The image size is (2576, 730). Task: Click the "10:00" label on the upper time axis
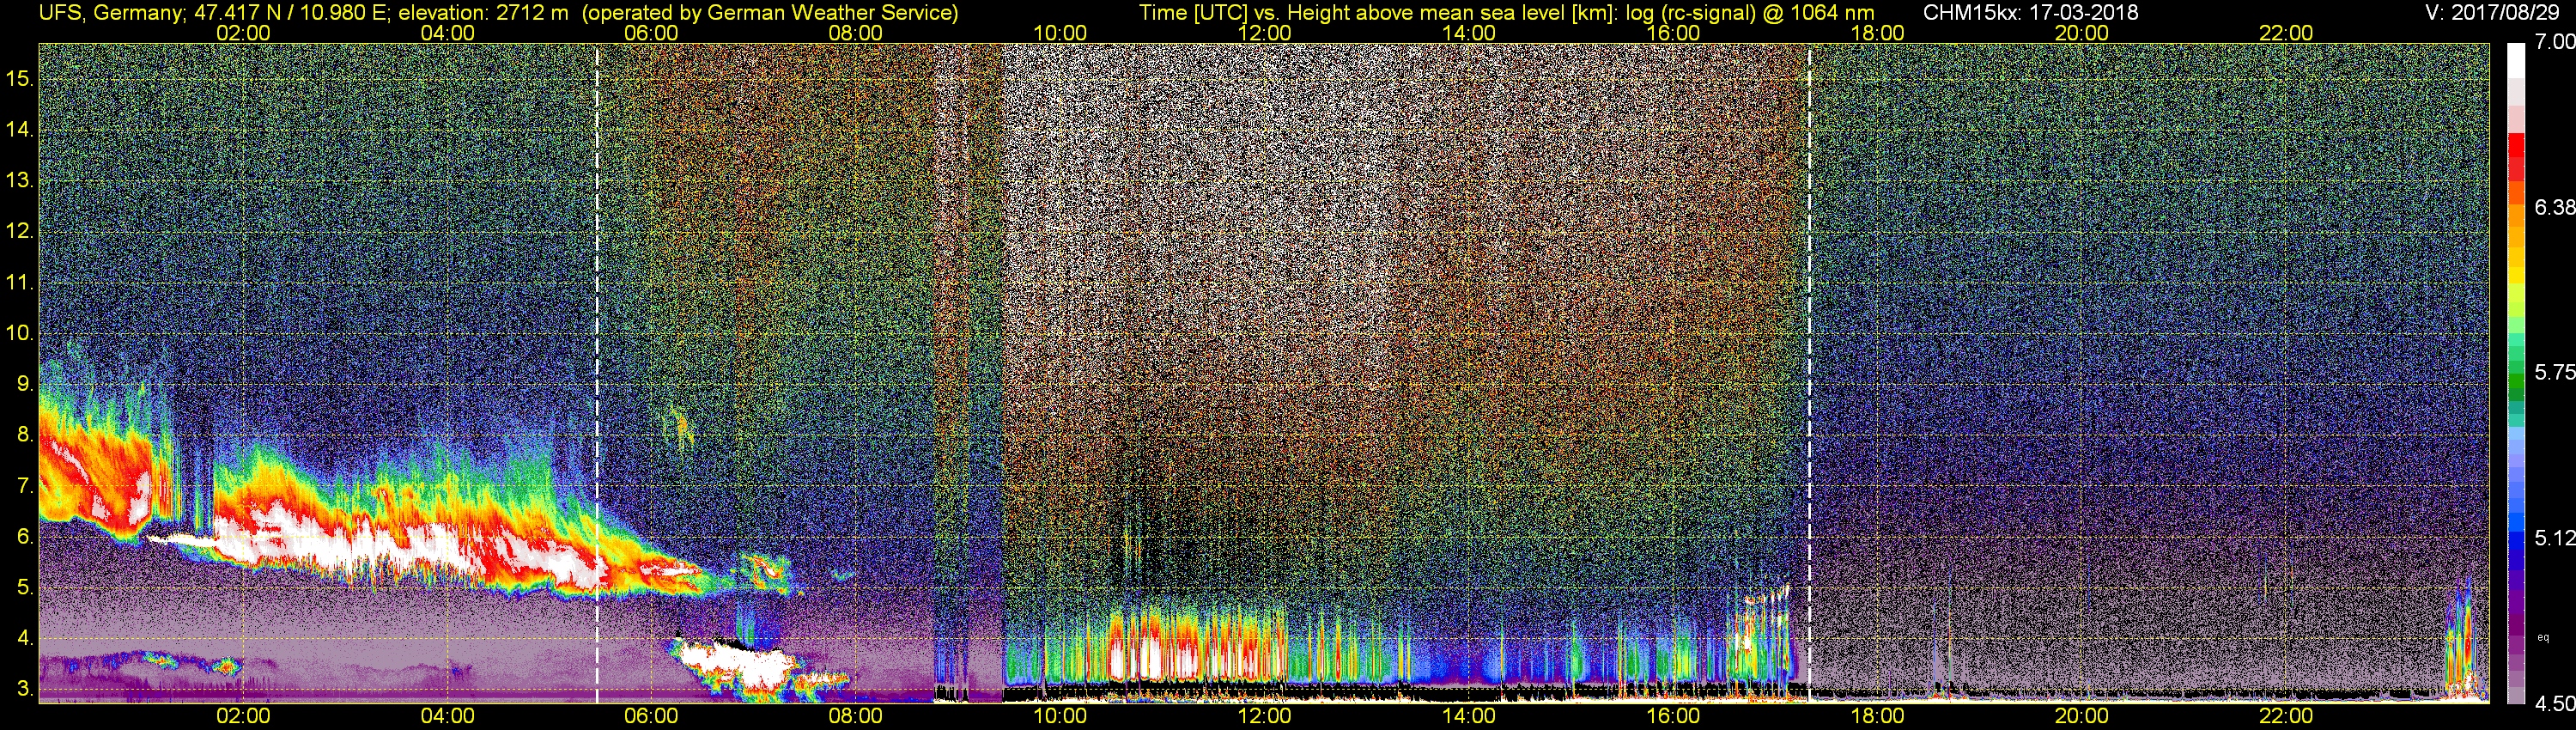(x=1060, y=33)
